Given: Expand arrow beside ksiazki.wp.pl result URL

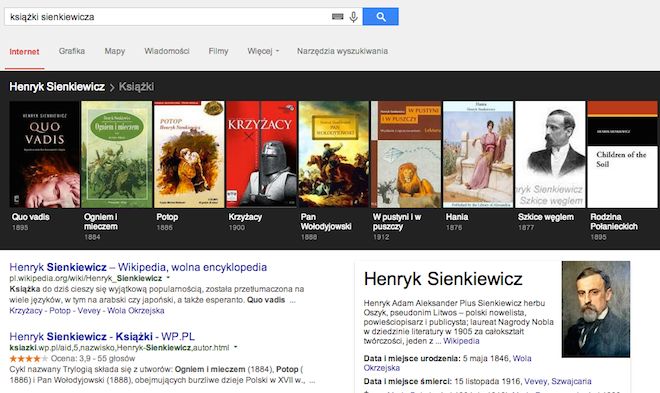Looking at the screenshot, I should (236, 347).
